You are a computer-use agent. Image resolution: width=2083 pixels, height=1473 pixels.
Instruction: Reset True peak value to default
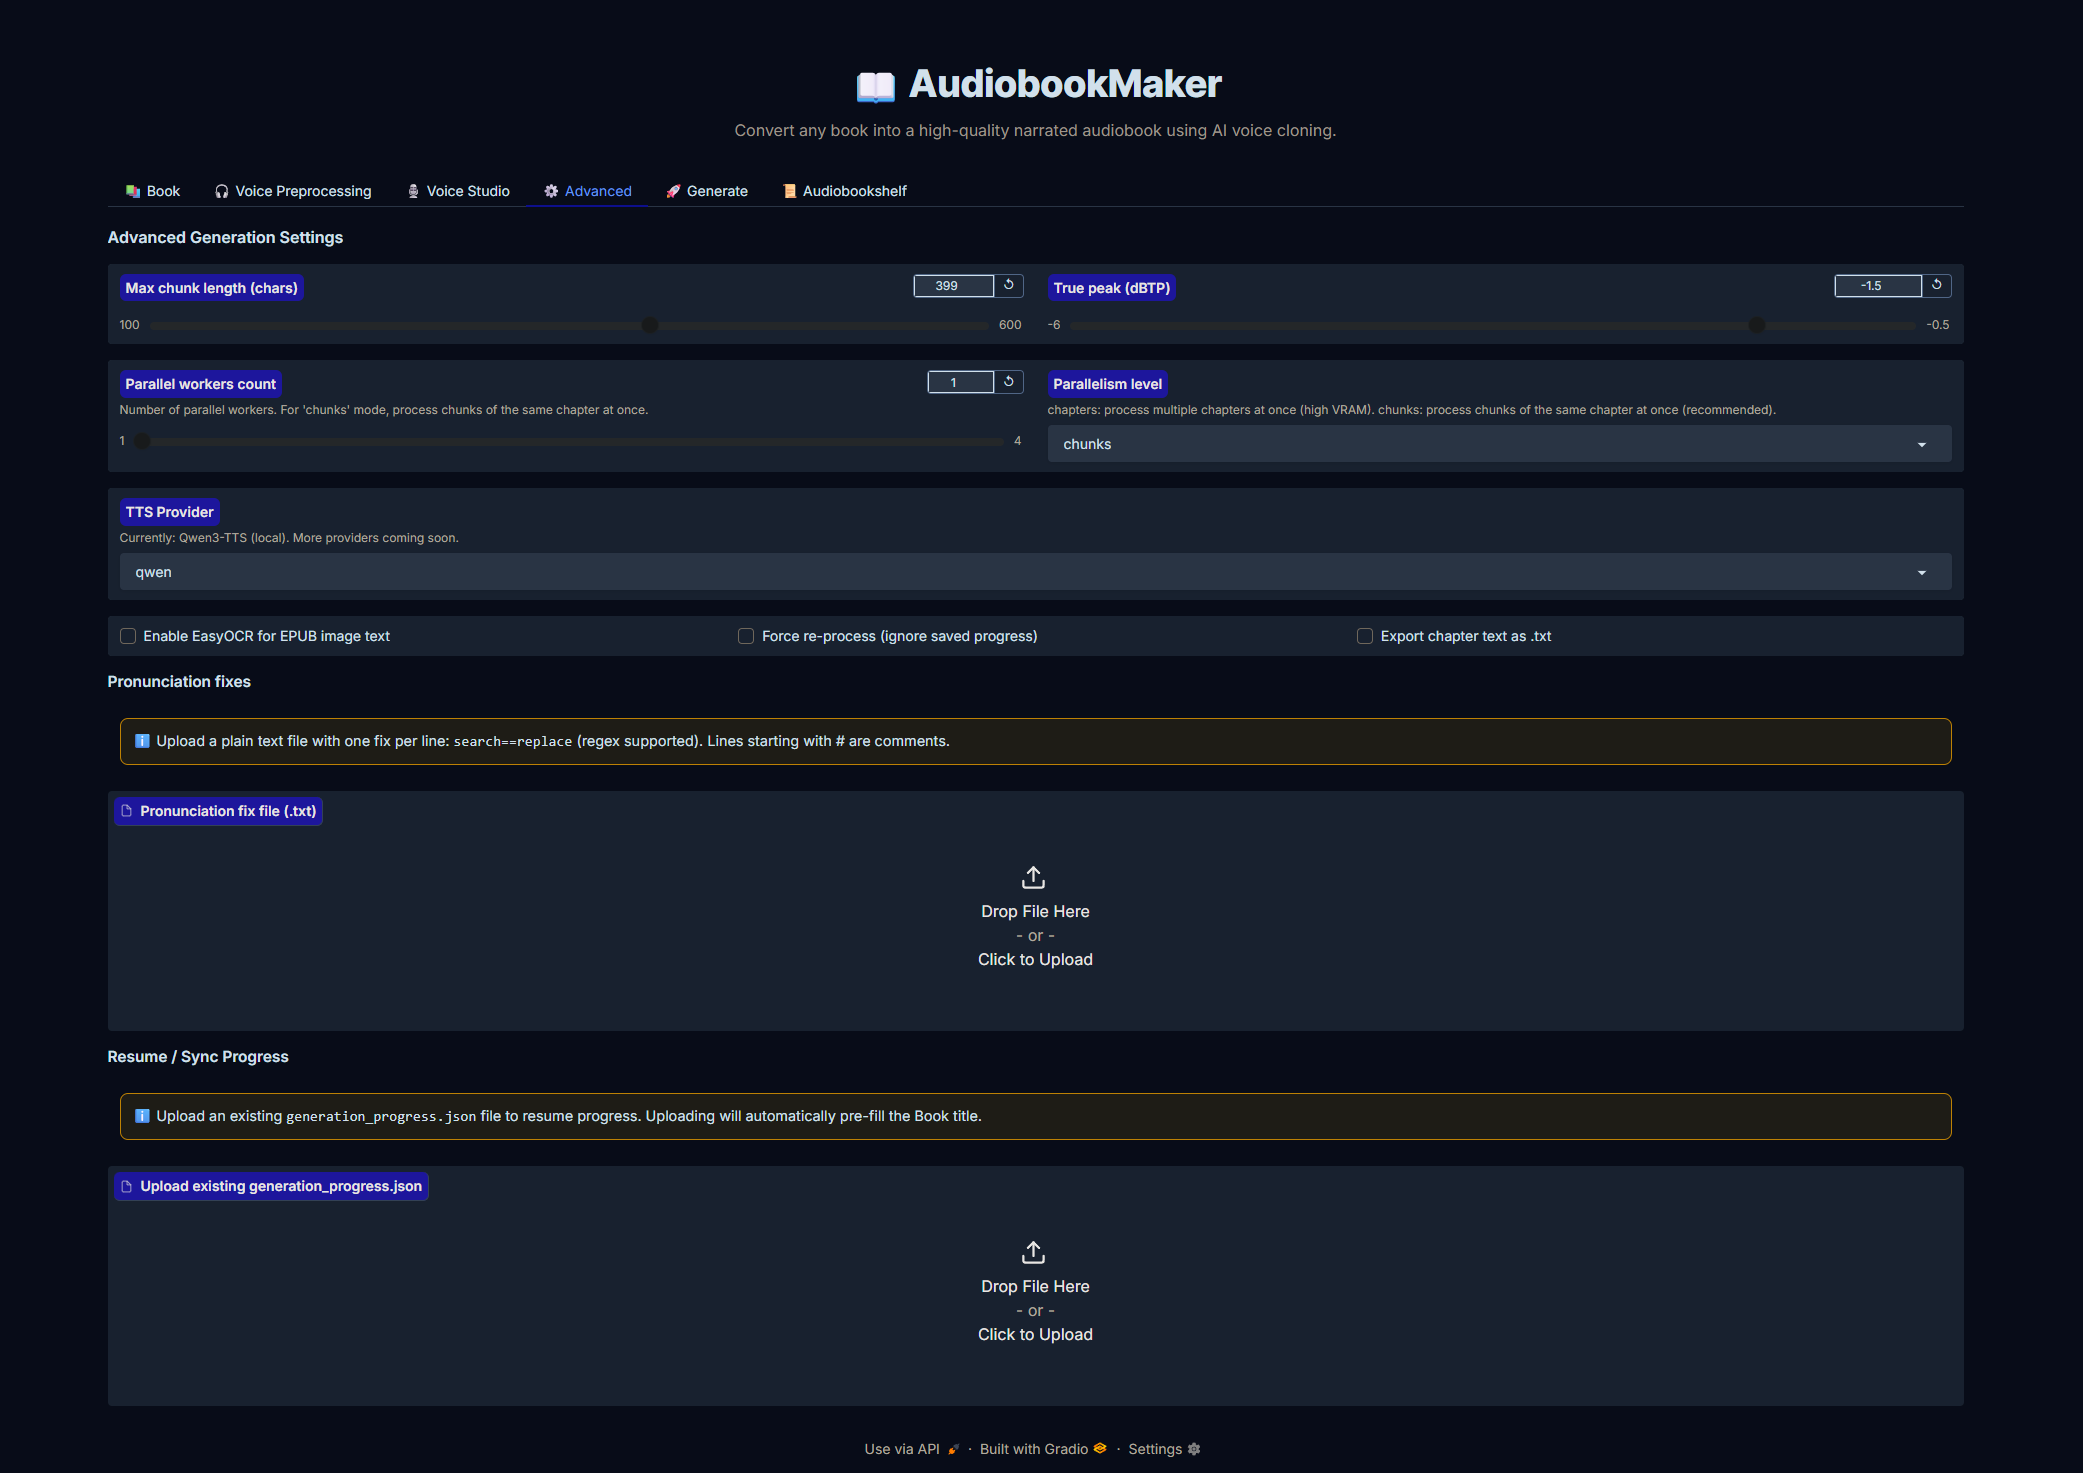tap(1937, 286)
